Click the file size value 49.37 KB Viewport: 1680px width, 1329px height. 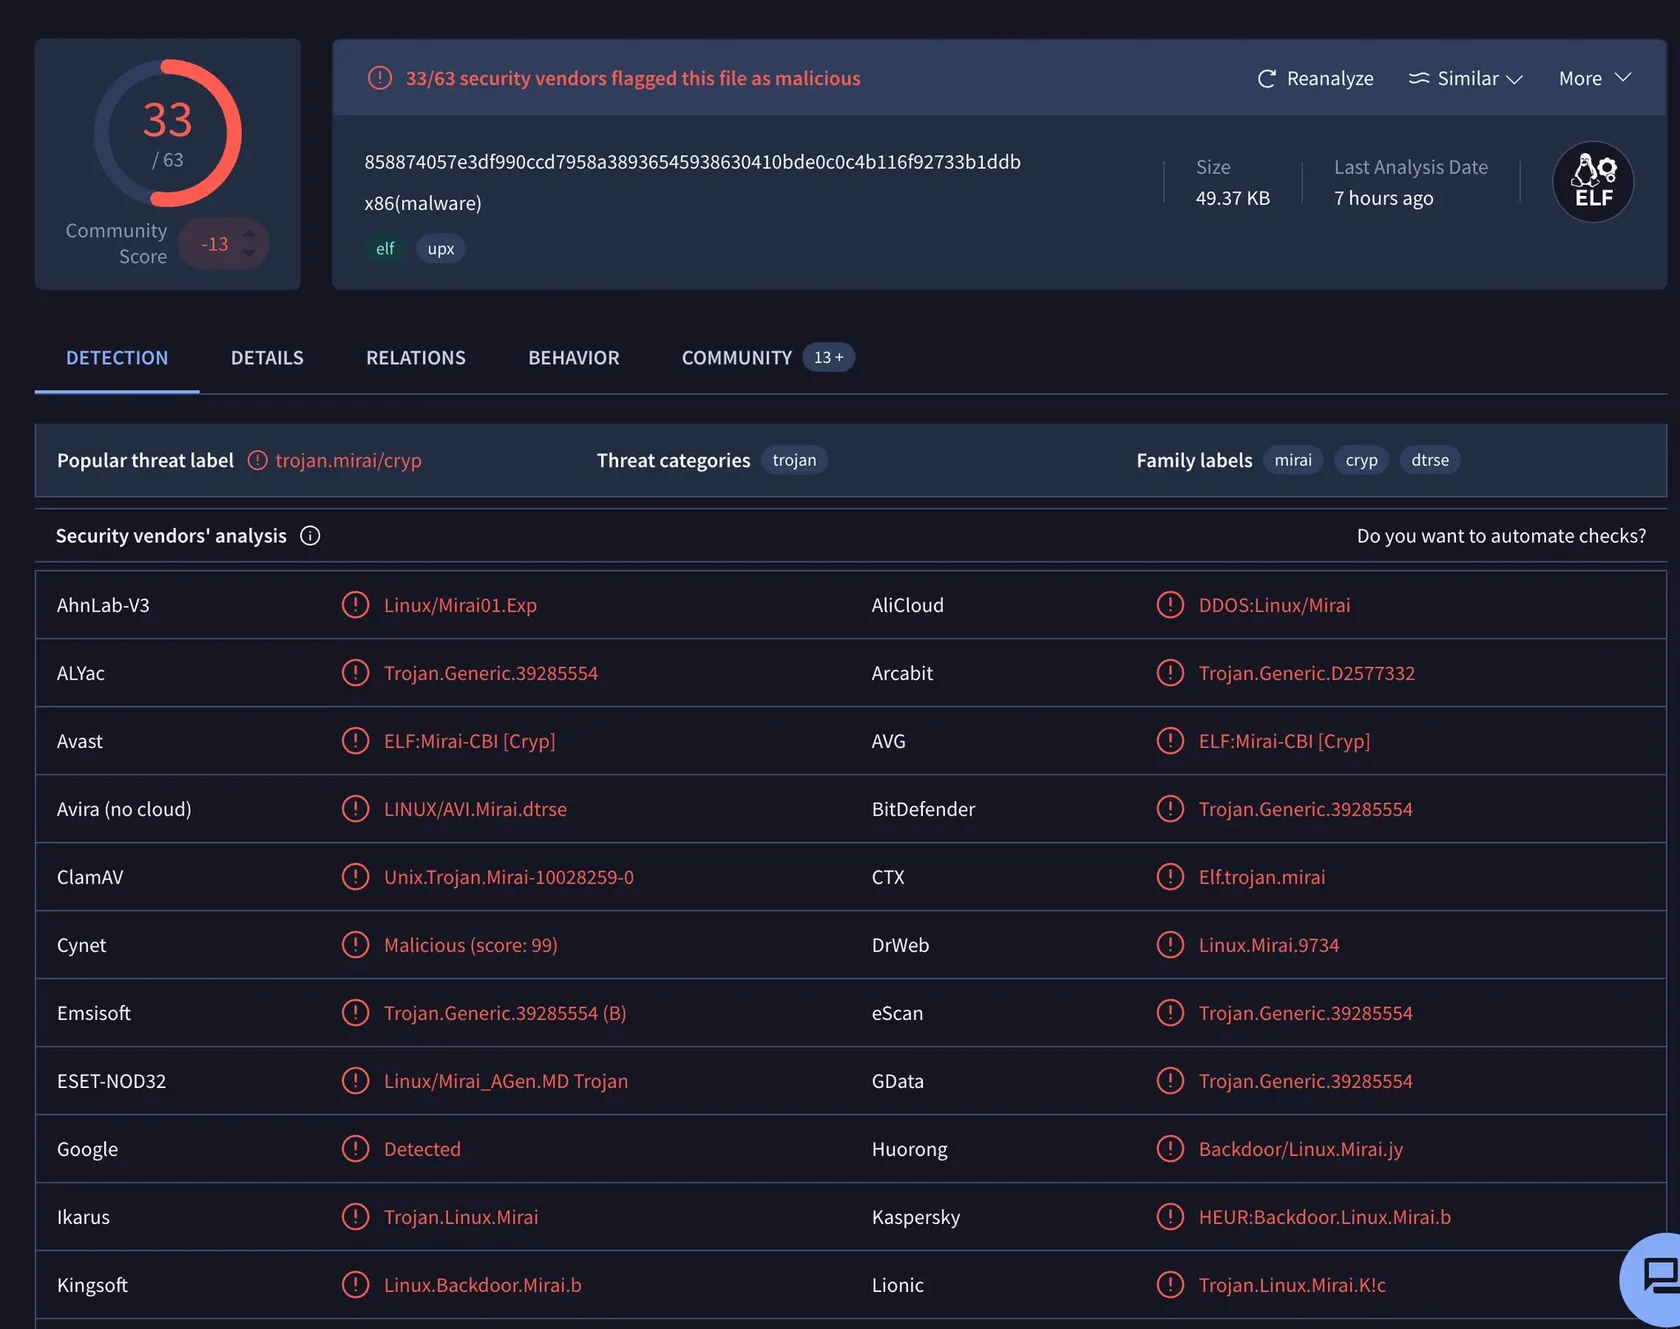[1233, 198]
